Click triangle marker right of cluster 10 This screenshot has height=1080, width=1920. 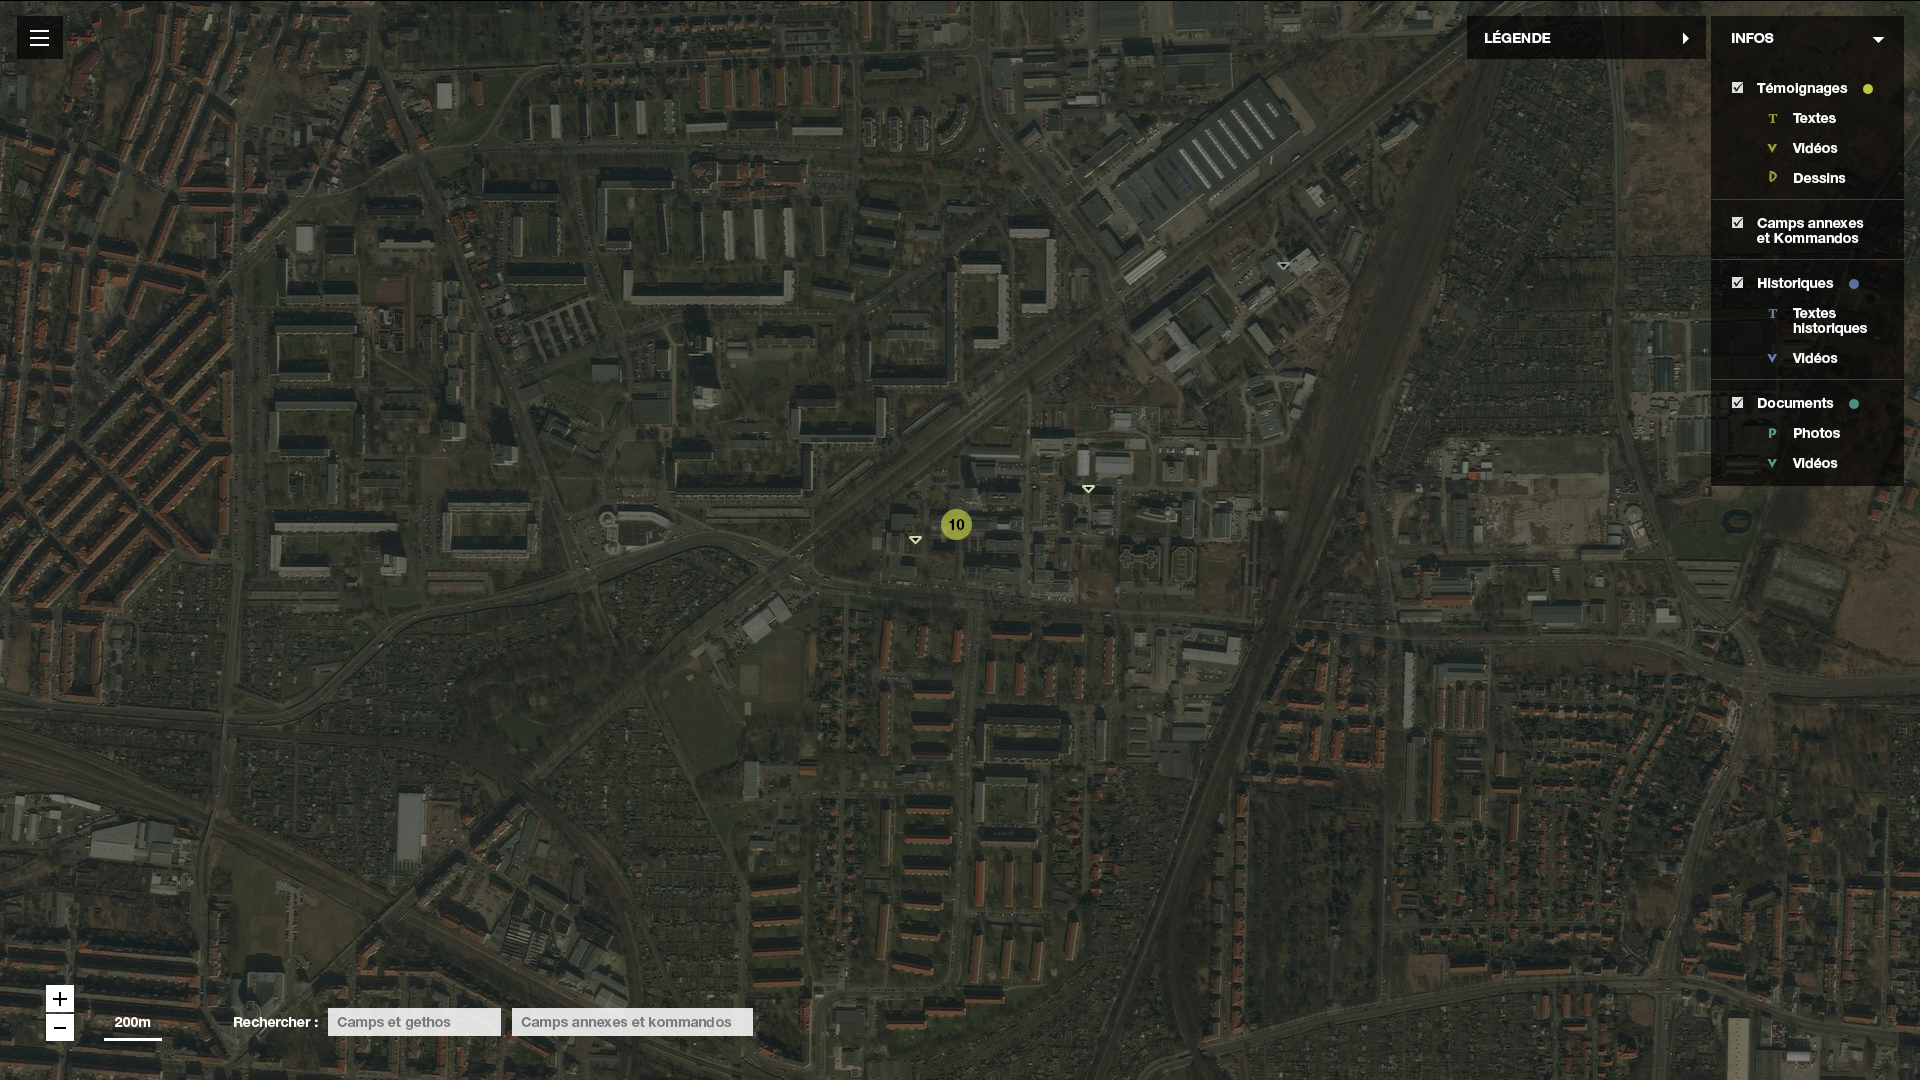(x=1088, y=489)
